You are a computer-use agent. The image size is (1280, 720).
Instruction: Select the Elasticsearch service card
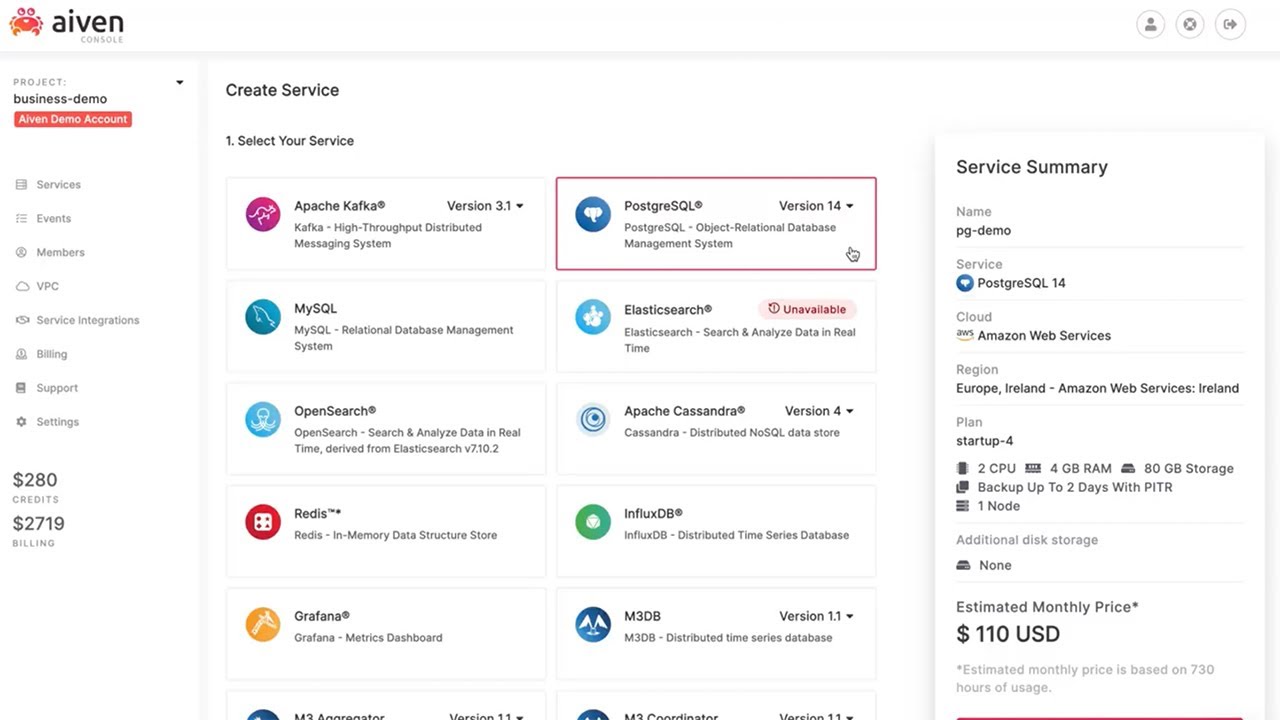click(716, 326)
